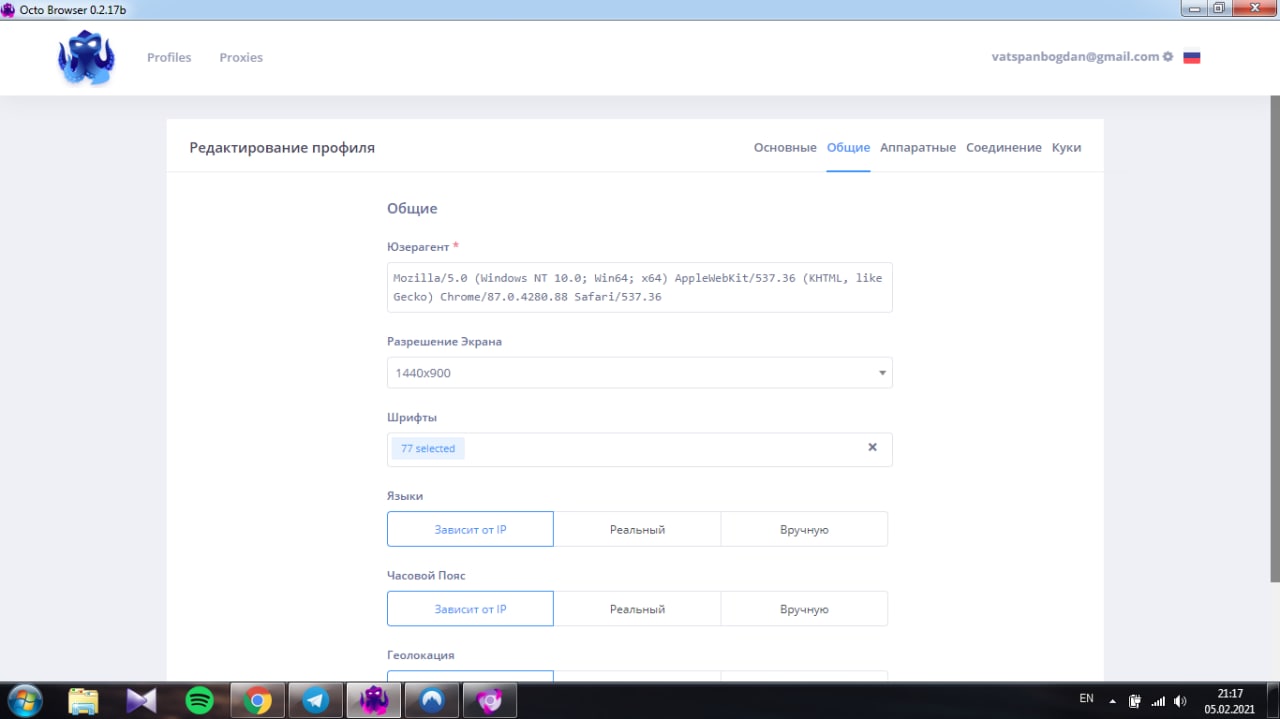Click inside the Юзерагент text field
This screenshot has height=719, width=1280.
(x=640, y=287)
